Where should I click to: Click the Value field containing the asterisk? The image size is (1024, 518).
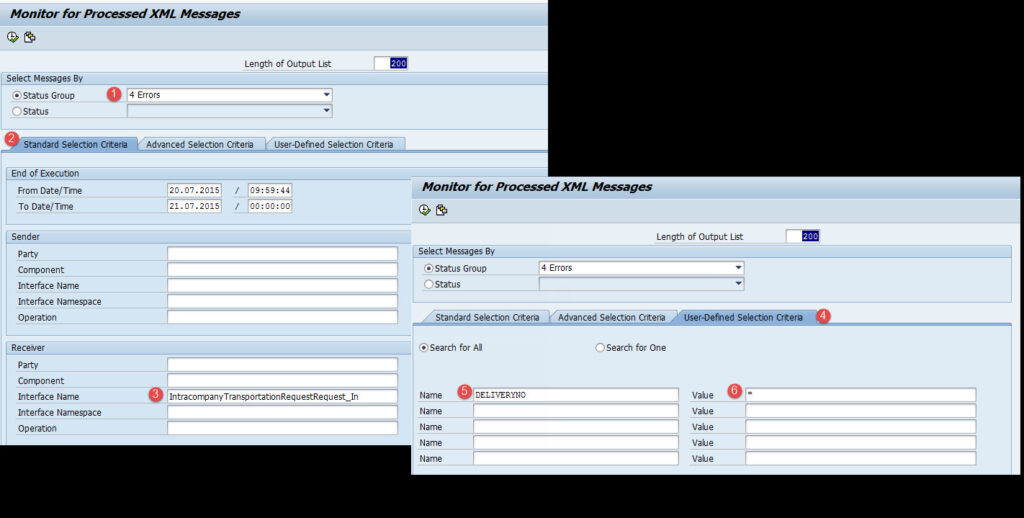(x=860, y=395)
